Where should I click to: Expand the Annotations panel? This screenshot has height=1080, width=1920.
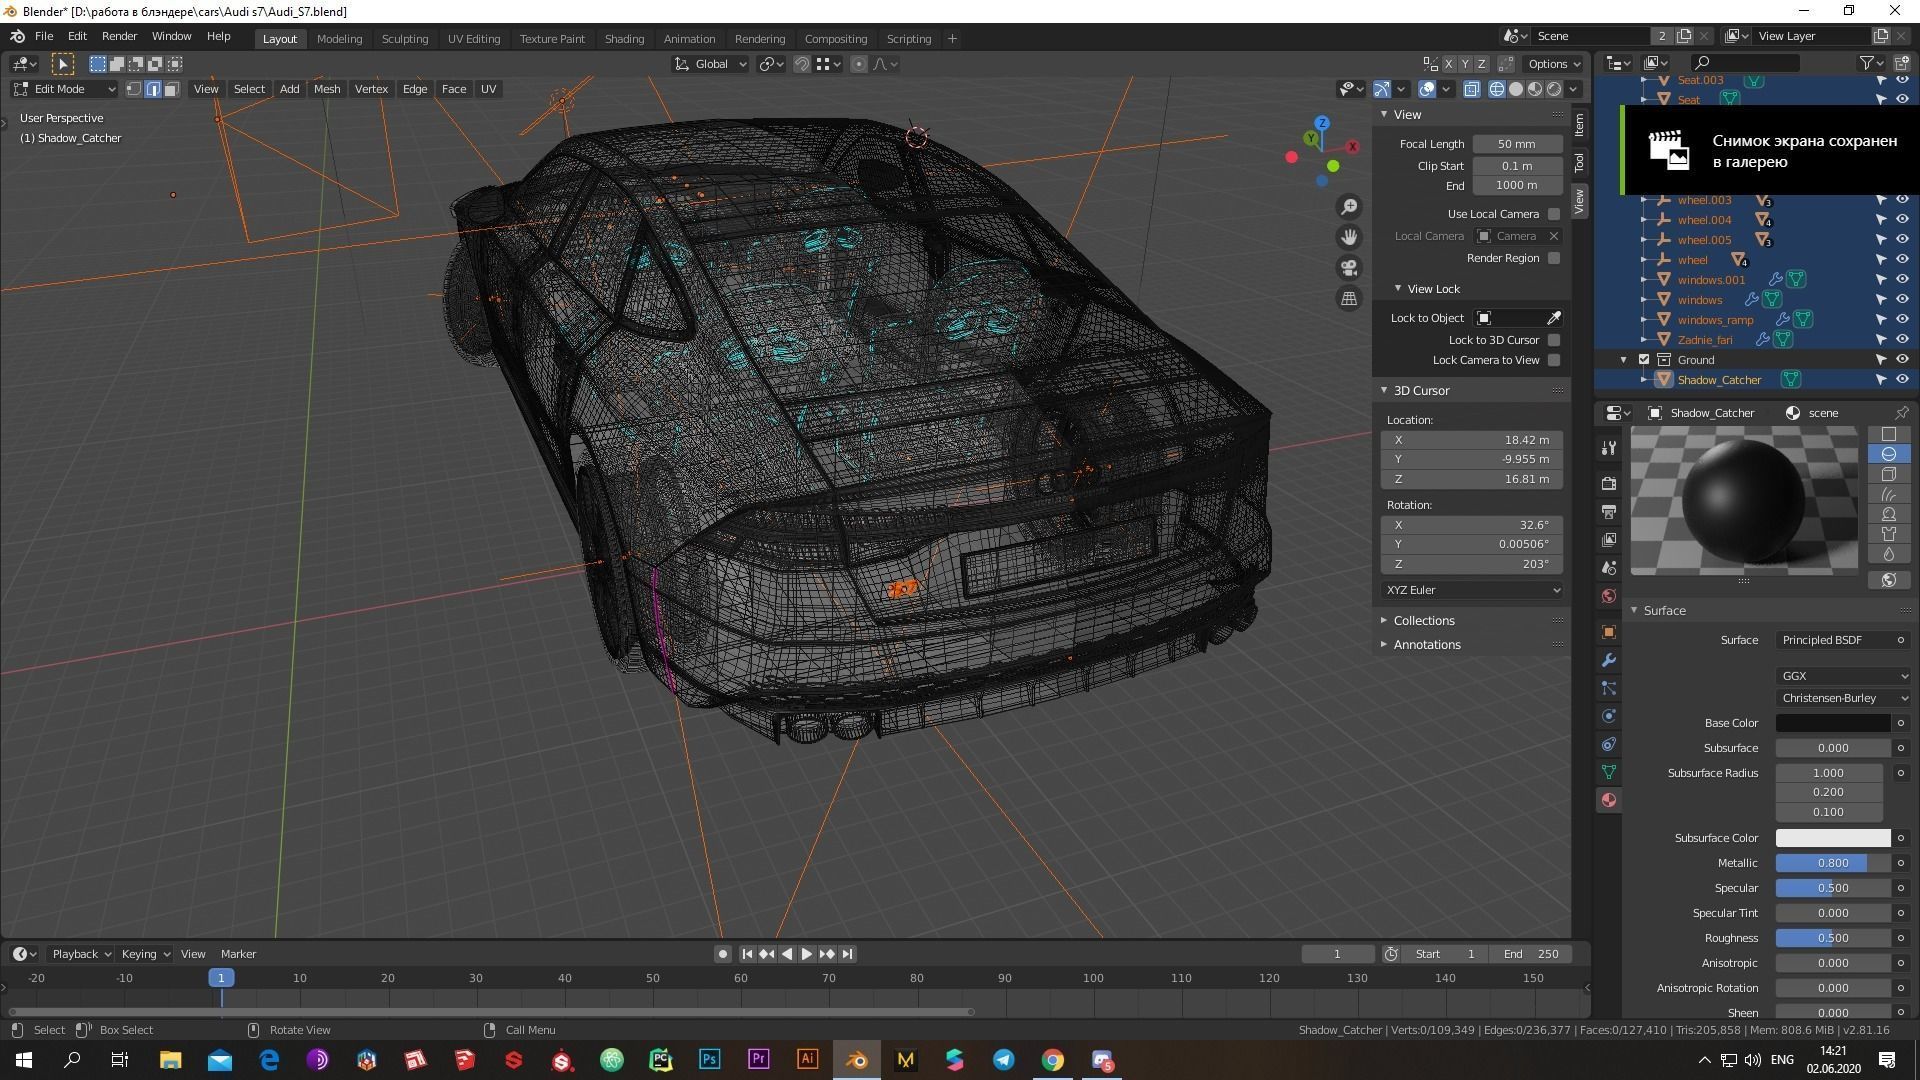tap(1427, 645)
